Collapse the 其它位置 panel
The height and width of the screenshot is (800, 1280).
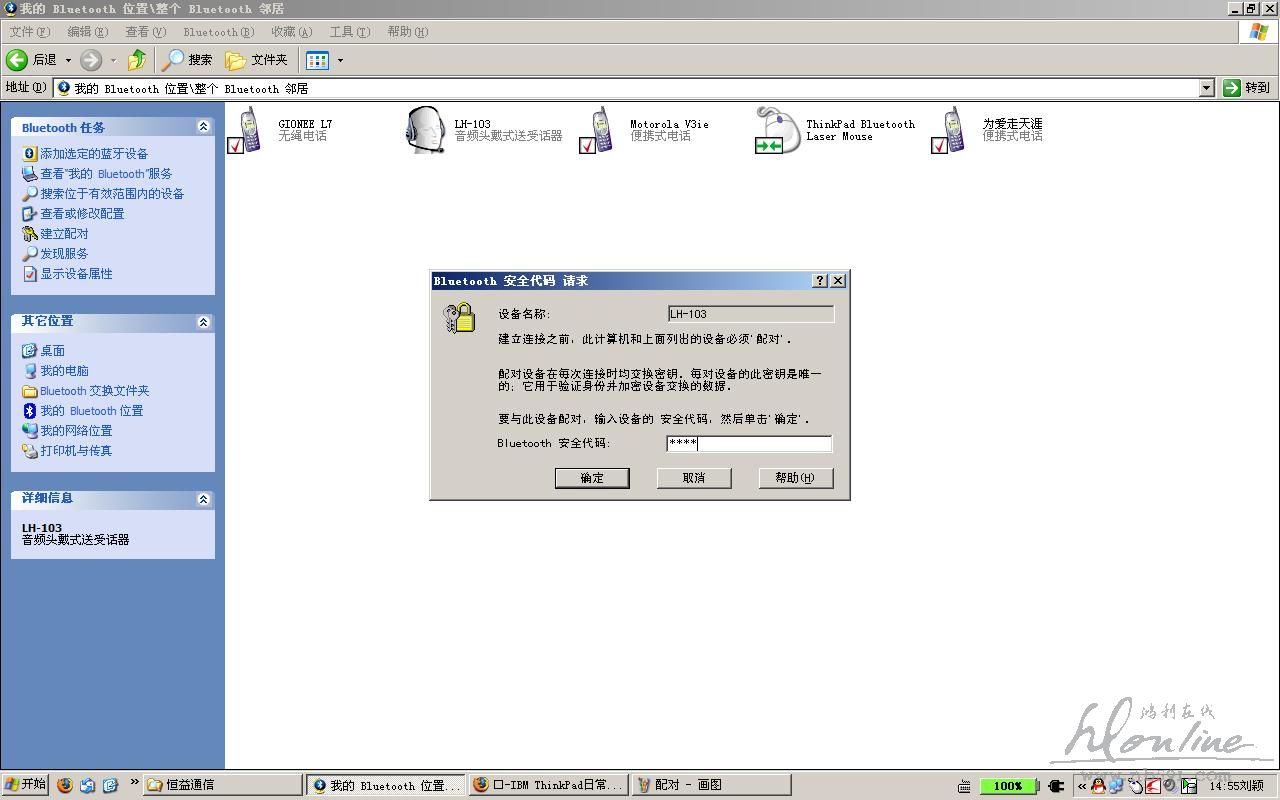[x=203, y=322]
